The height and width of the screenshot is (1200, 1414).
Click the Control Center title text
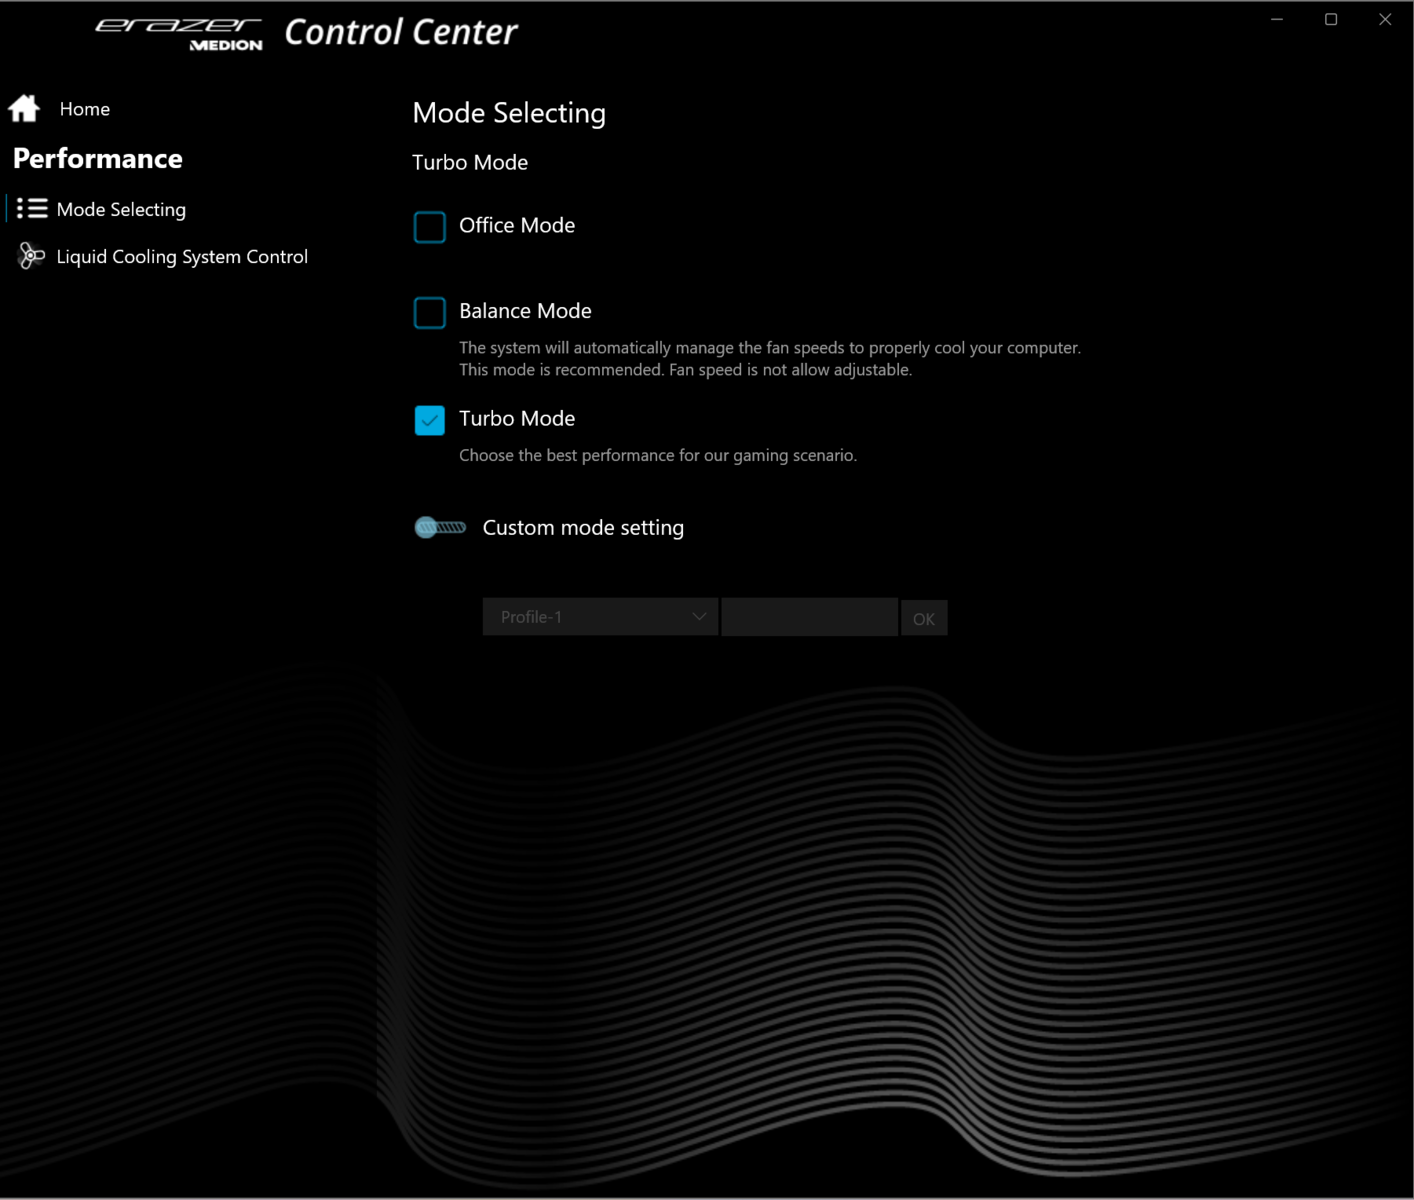point(401,32)
